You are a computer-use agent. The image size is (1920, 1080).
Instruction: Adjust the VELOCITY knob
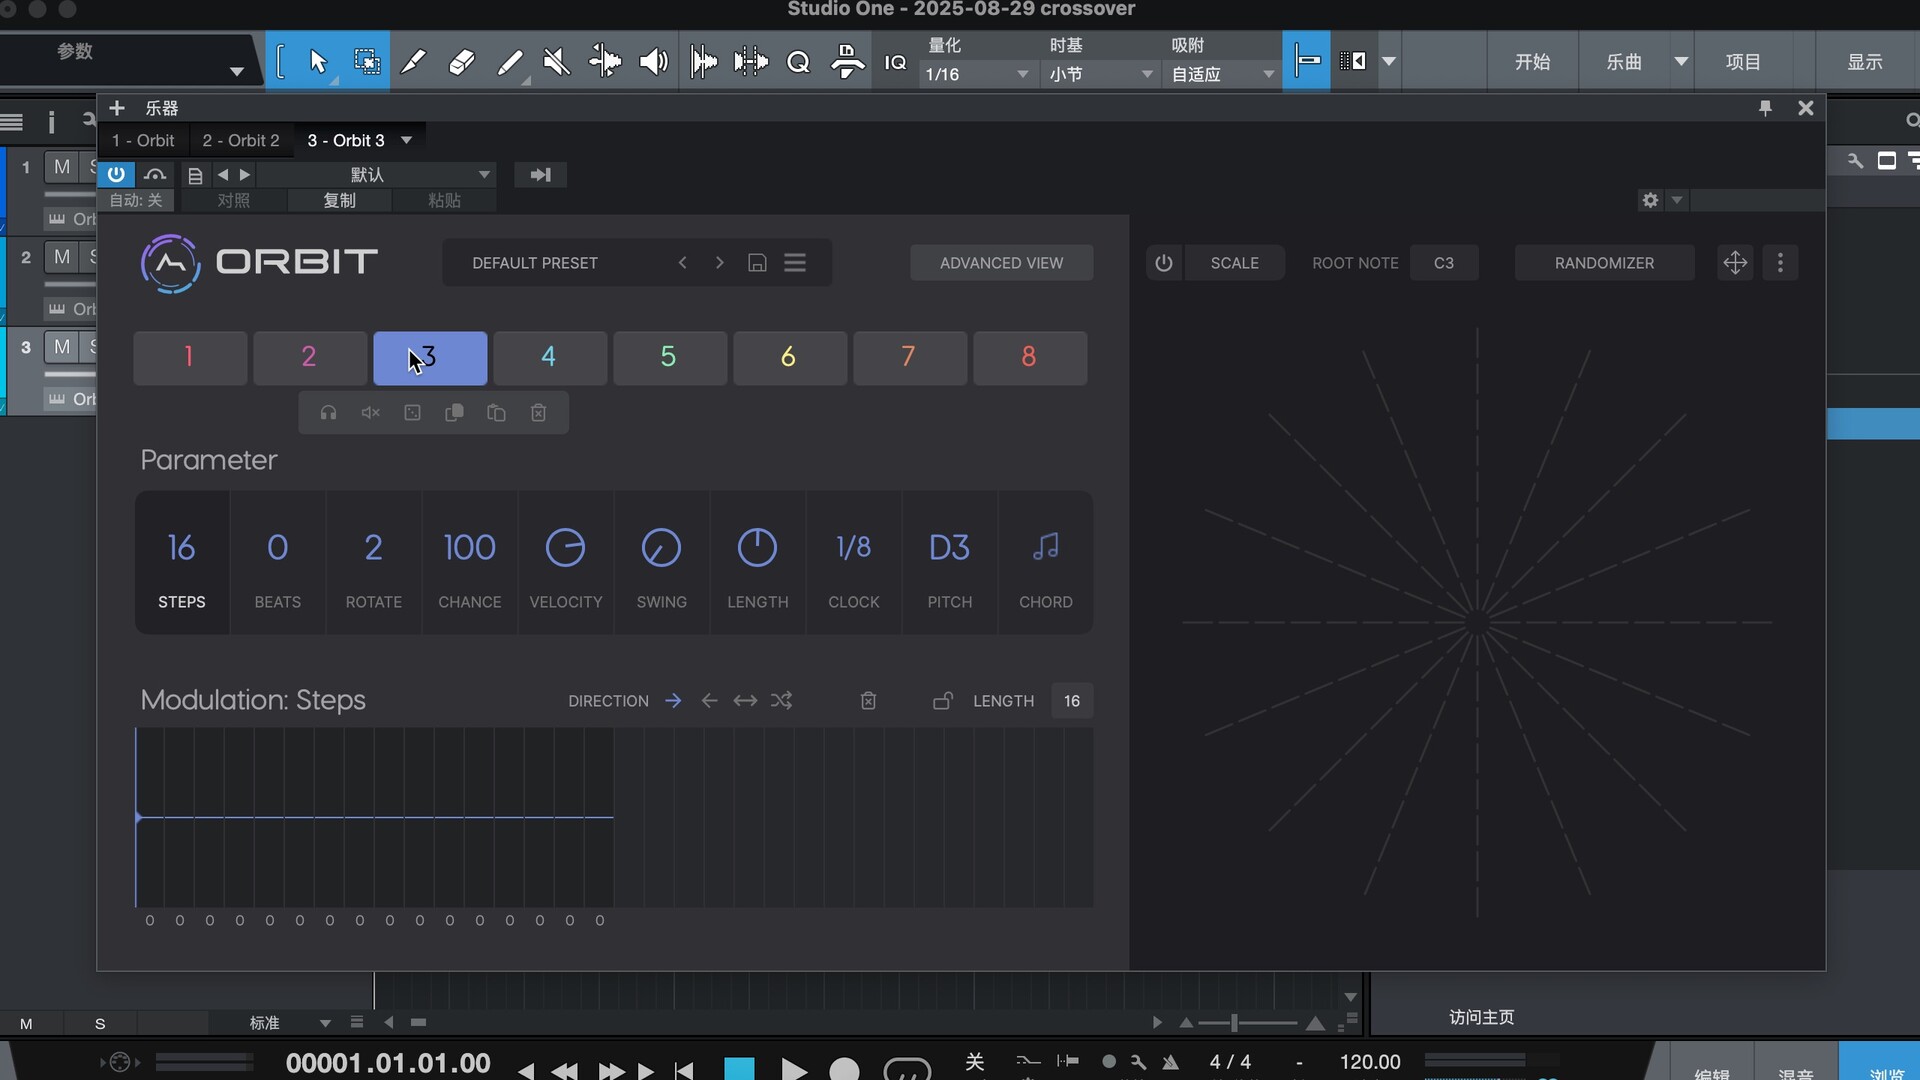pyautogui.click(x=565, y=547)
